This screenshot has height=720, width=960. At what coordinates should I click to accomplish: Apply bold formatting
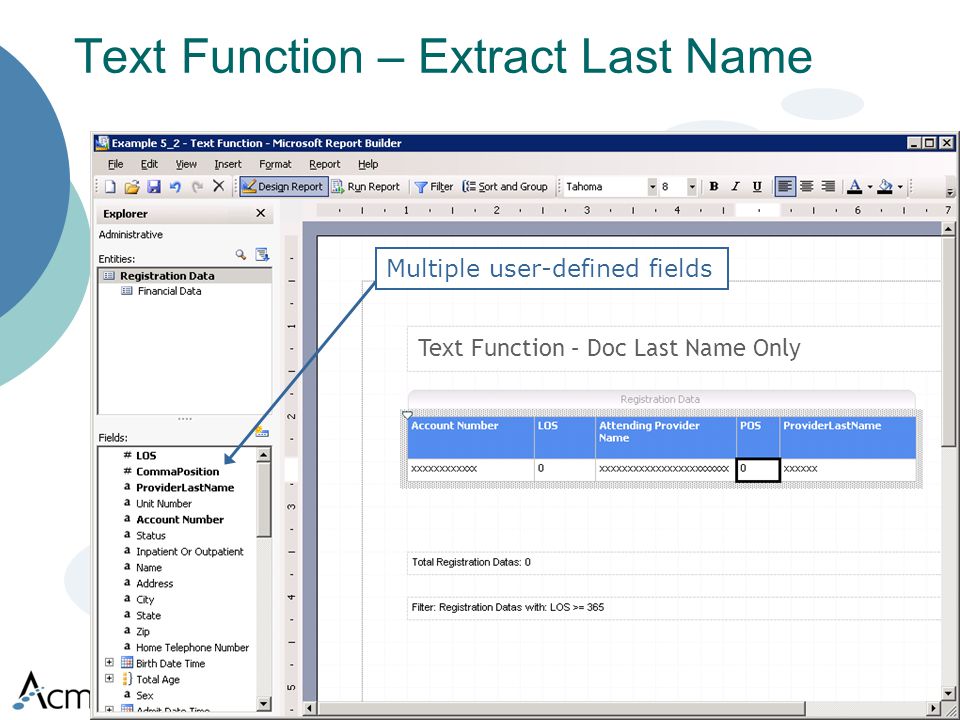(x=713, y=187)
